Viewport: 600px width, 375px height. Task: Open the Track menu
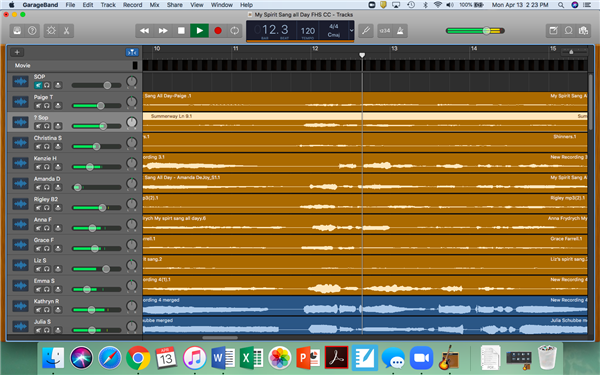[x=108, y=5]
